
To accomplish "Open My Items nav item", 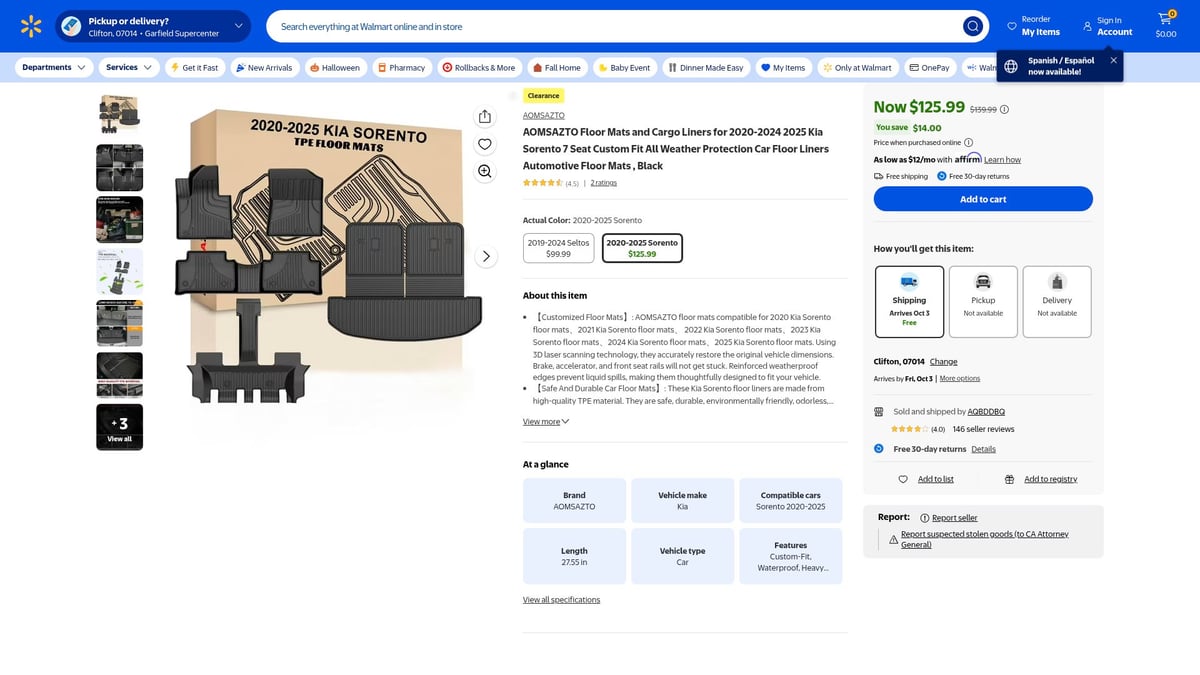I will [783, 67].
